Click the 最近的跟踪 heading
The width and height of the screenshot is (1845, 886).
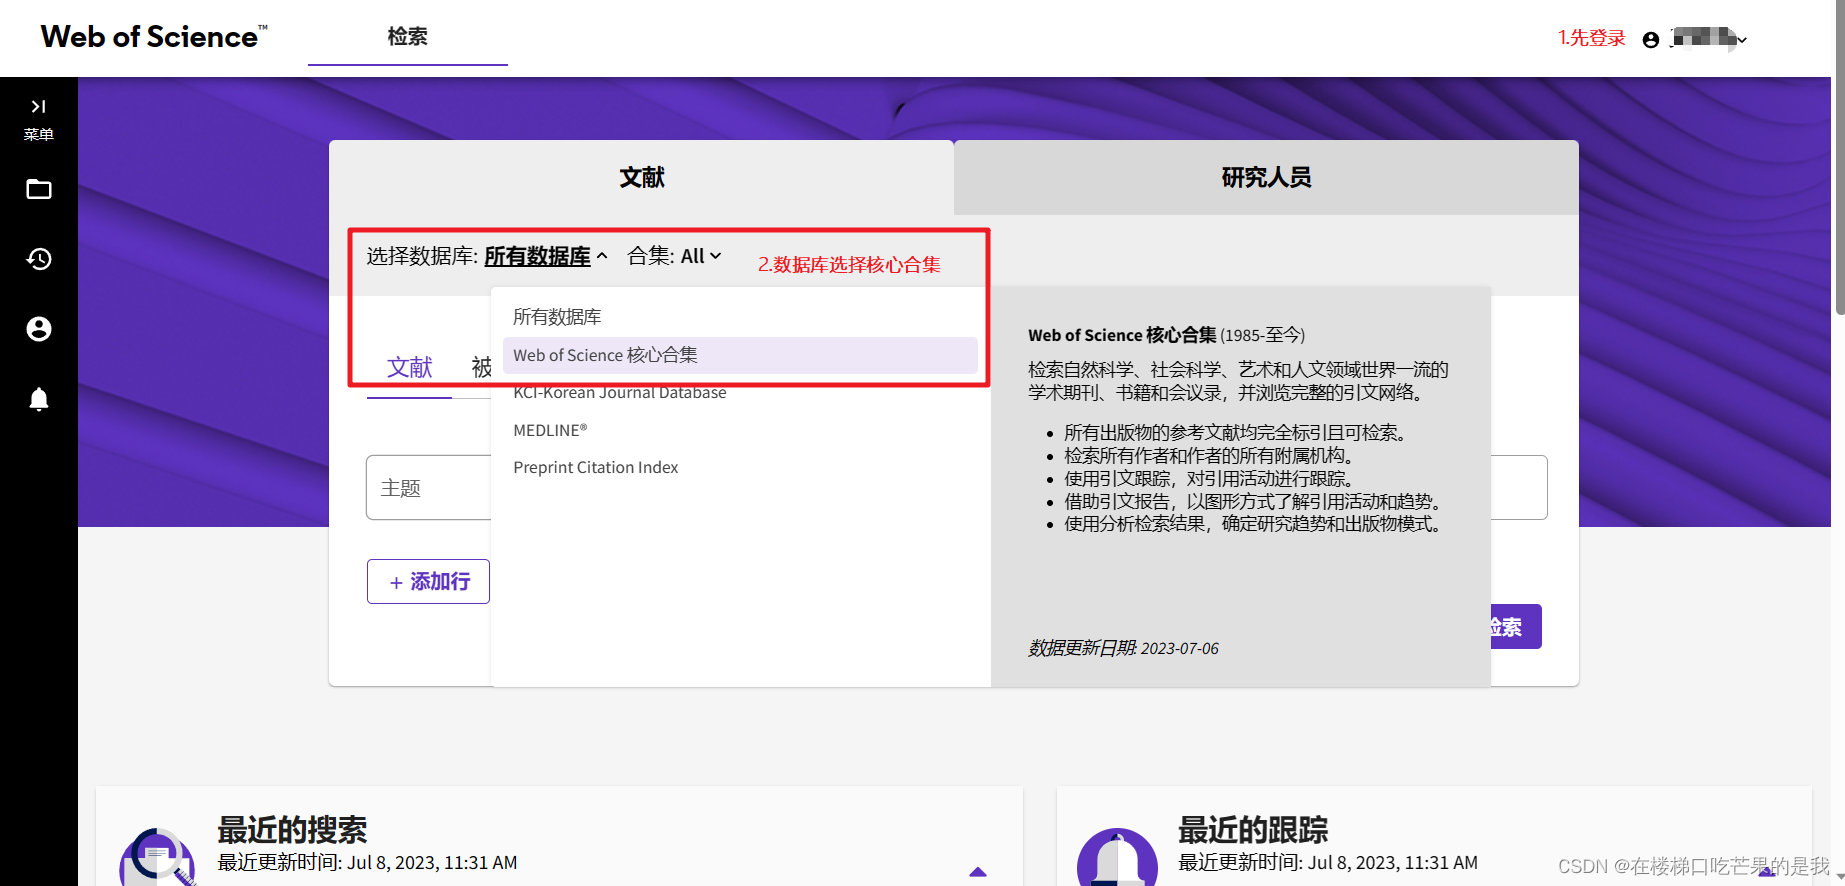tap(1253, 830)
